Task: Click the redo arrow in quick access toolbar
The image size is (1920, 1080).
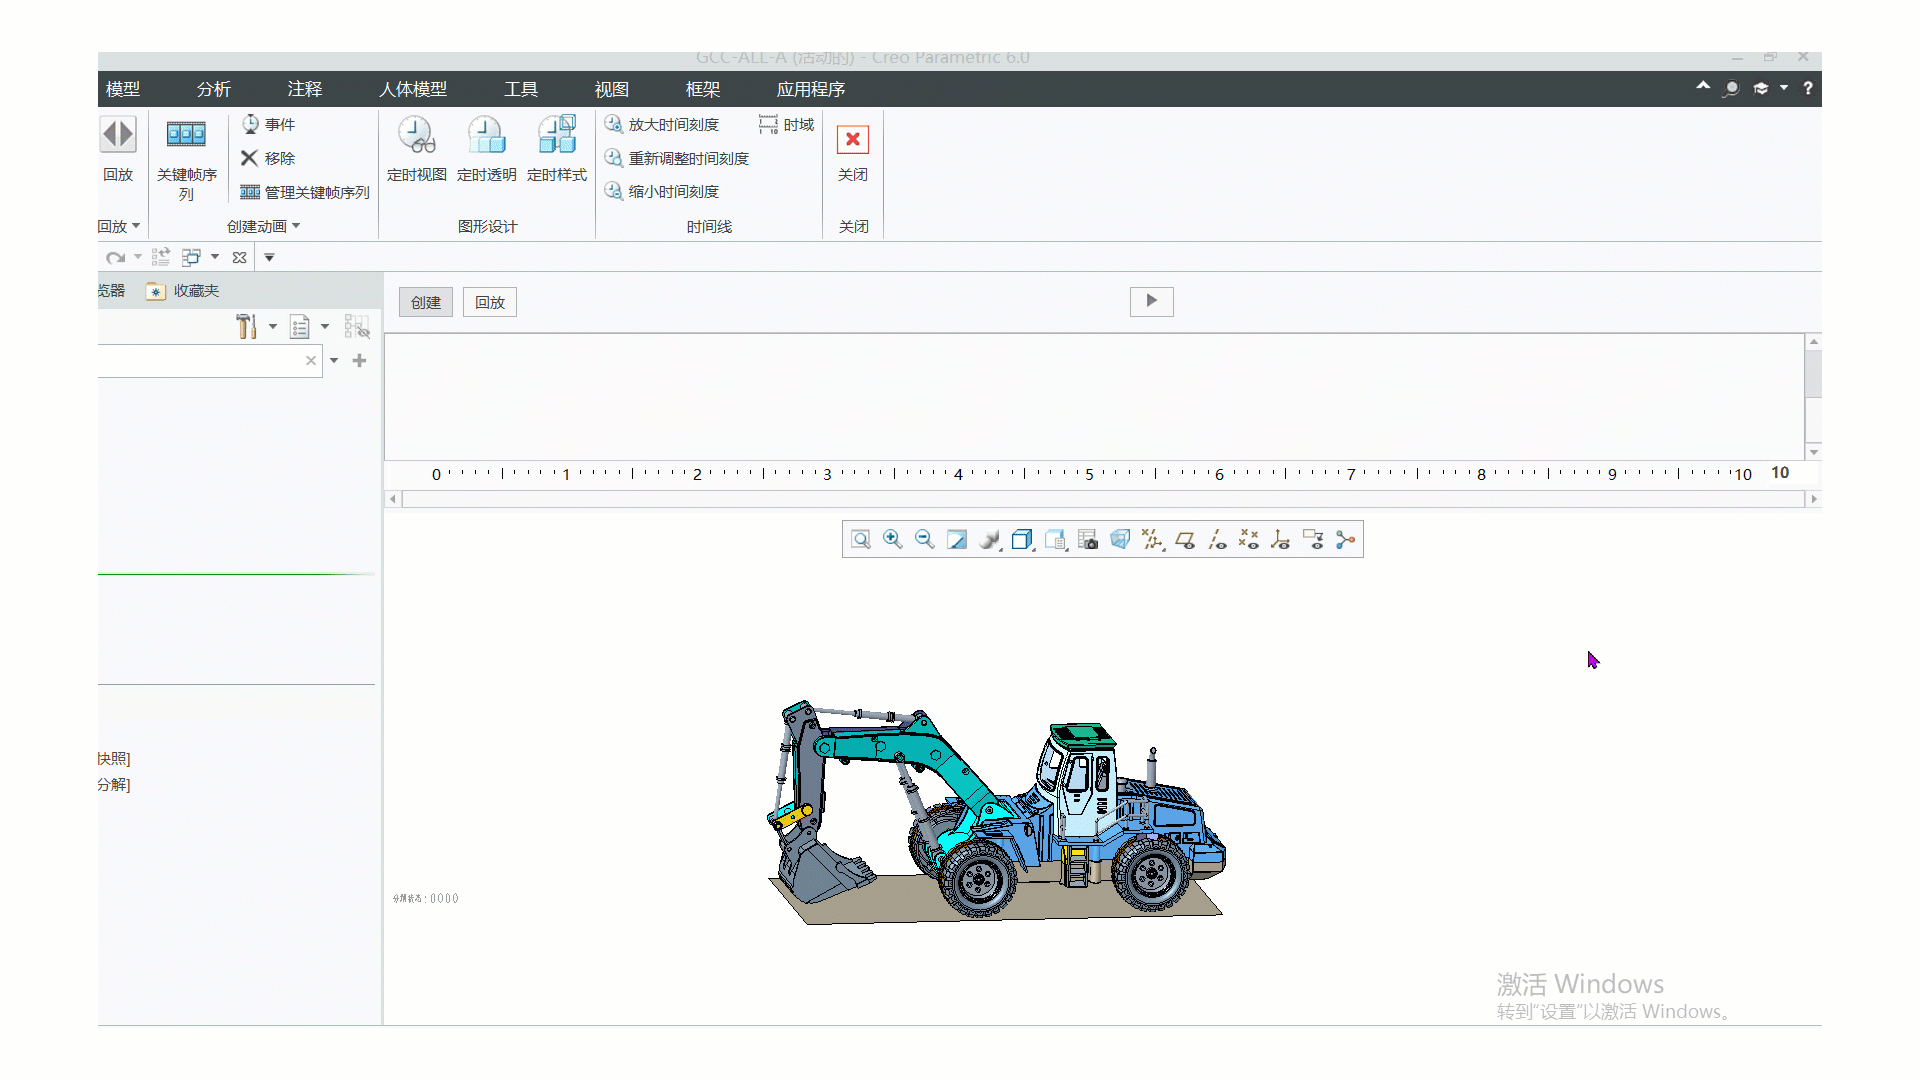Action: pyautogui.click(x=115, y=257)
